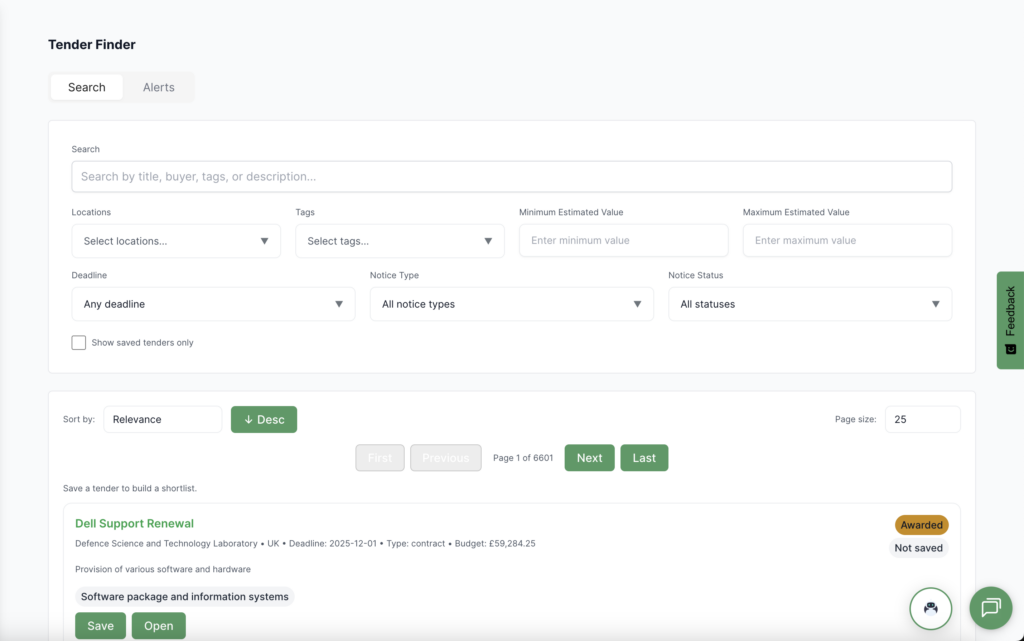1024x641 pixels.
Task: Expand the Locations dropdown
Action: pyautogui.click(x=176, y=241)
